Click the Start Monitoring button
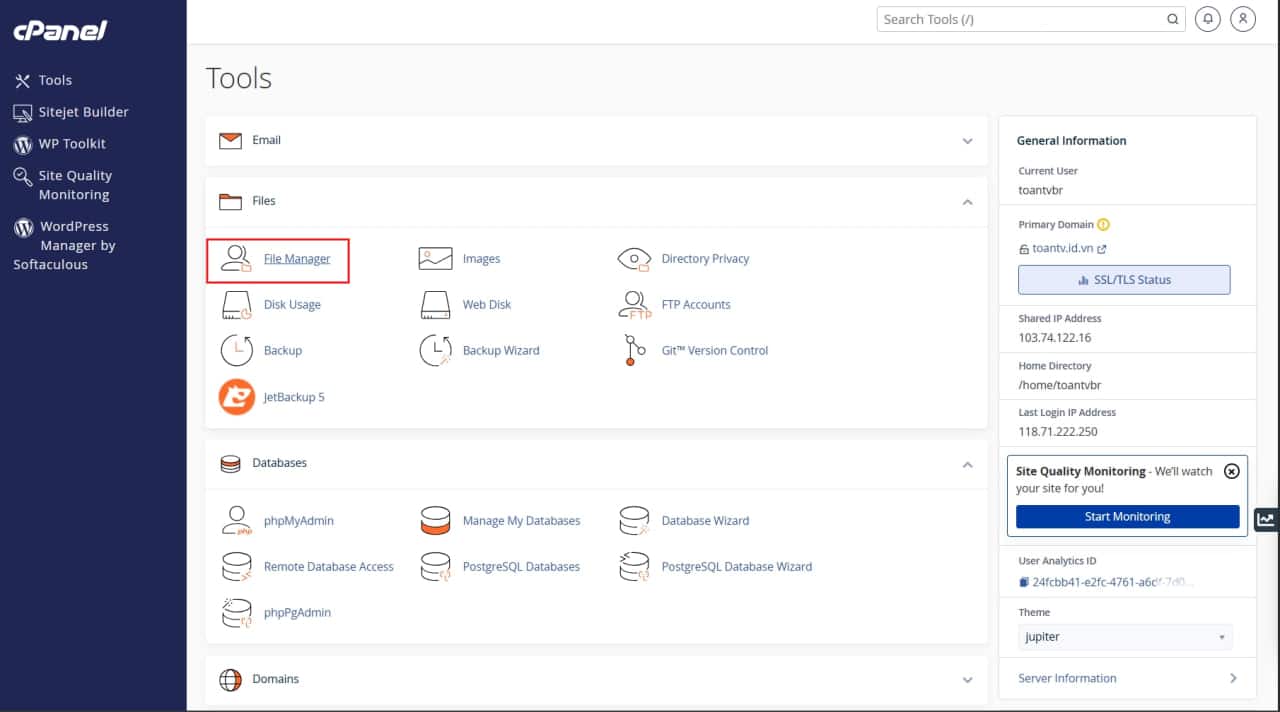The width and height of the screenshot is (1280, 712). (1127, 517)
